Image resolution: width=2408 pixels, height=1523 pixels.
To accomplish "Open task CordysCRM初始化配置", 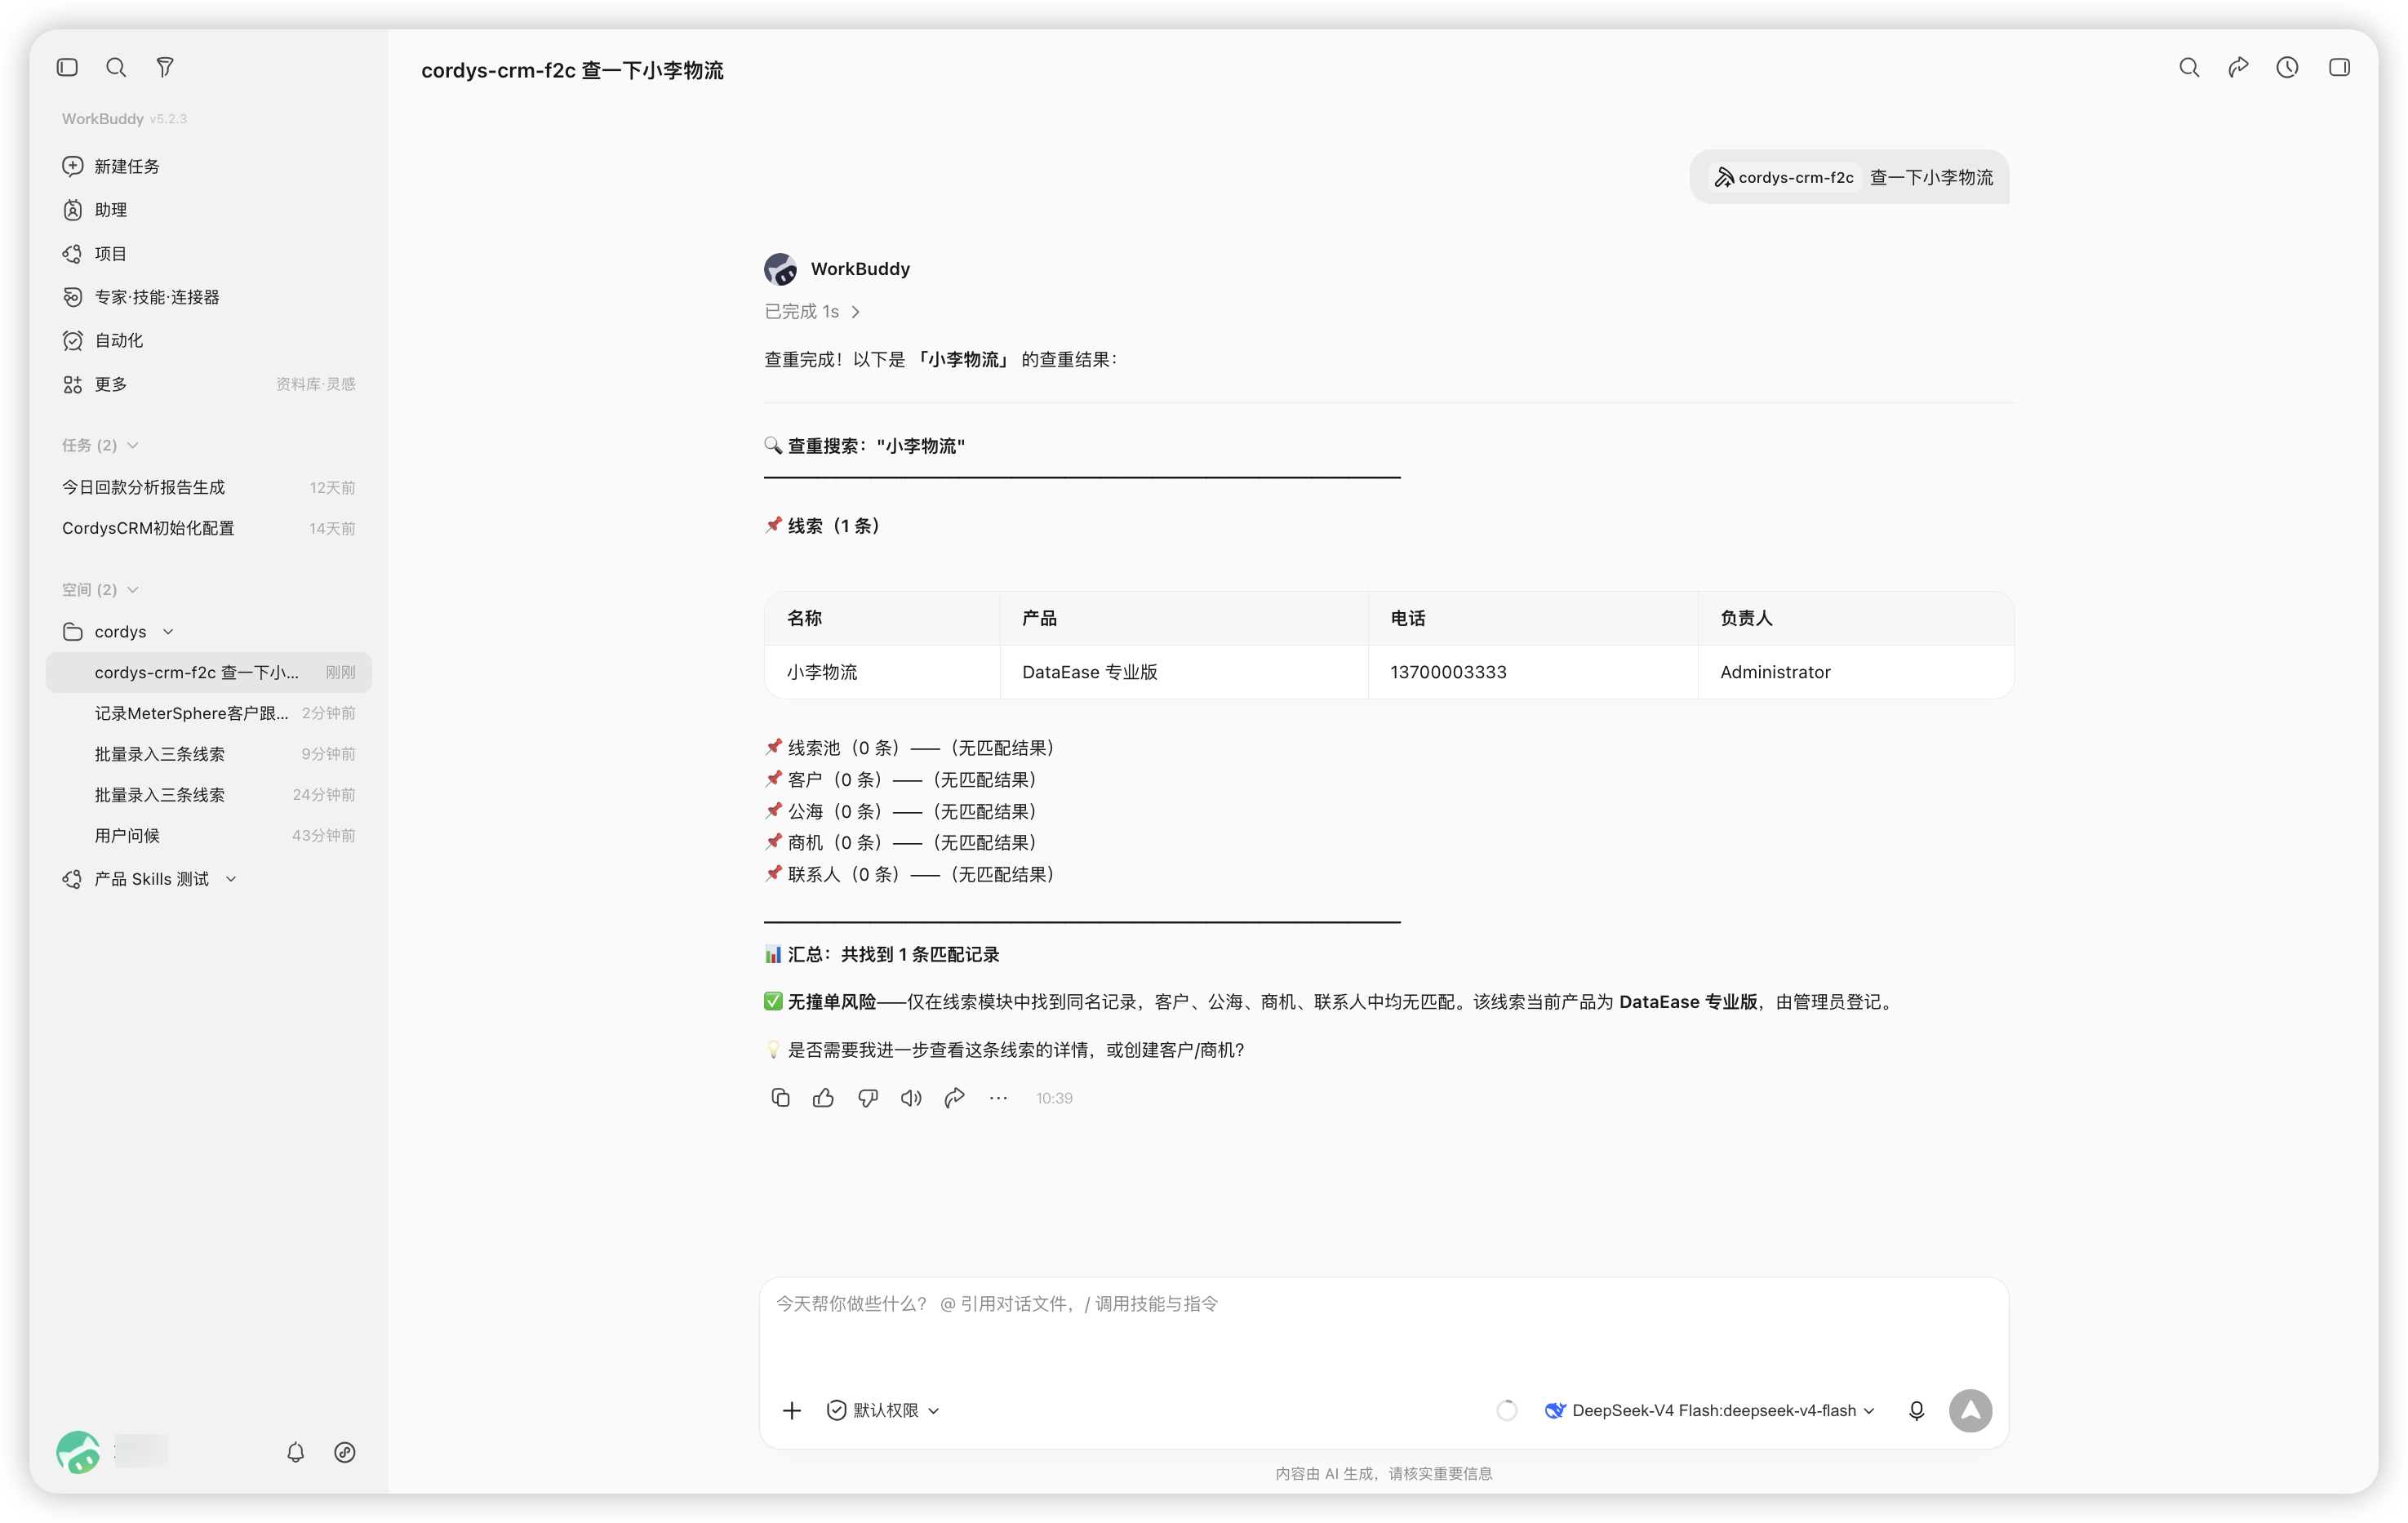I will tap(210, 528).
